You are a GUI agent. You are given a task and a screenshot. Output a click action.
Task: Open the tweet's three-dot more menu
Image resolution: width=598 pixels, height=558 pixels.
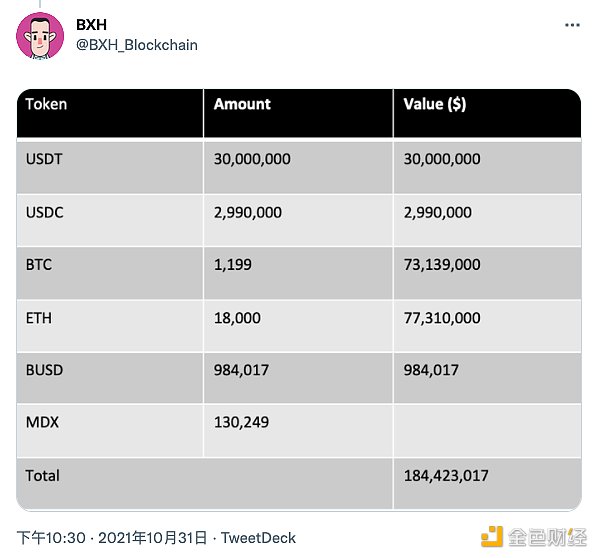(572, 25)
